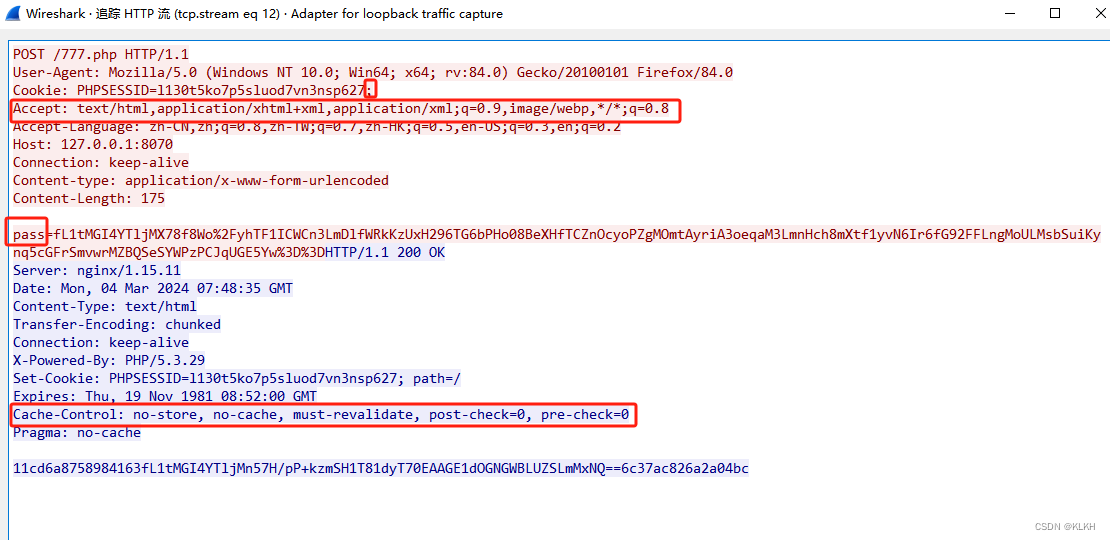Click the Pragma: no-cache line
The height and width of the screenshot is (540, 1110).
(x=77, y=432)
